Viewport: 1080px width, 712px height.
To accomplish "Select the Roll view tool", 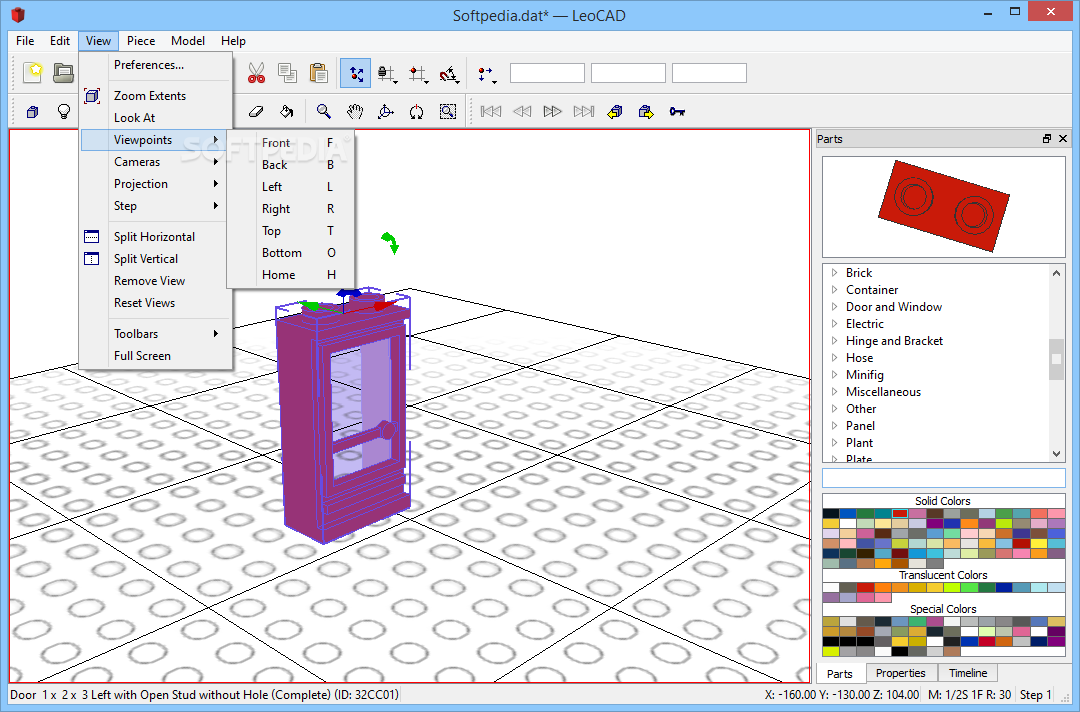I will [417, 112].
